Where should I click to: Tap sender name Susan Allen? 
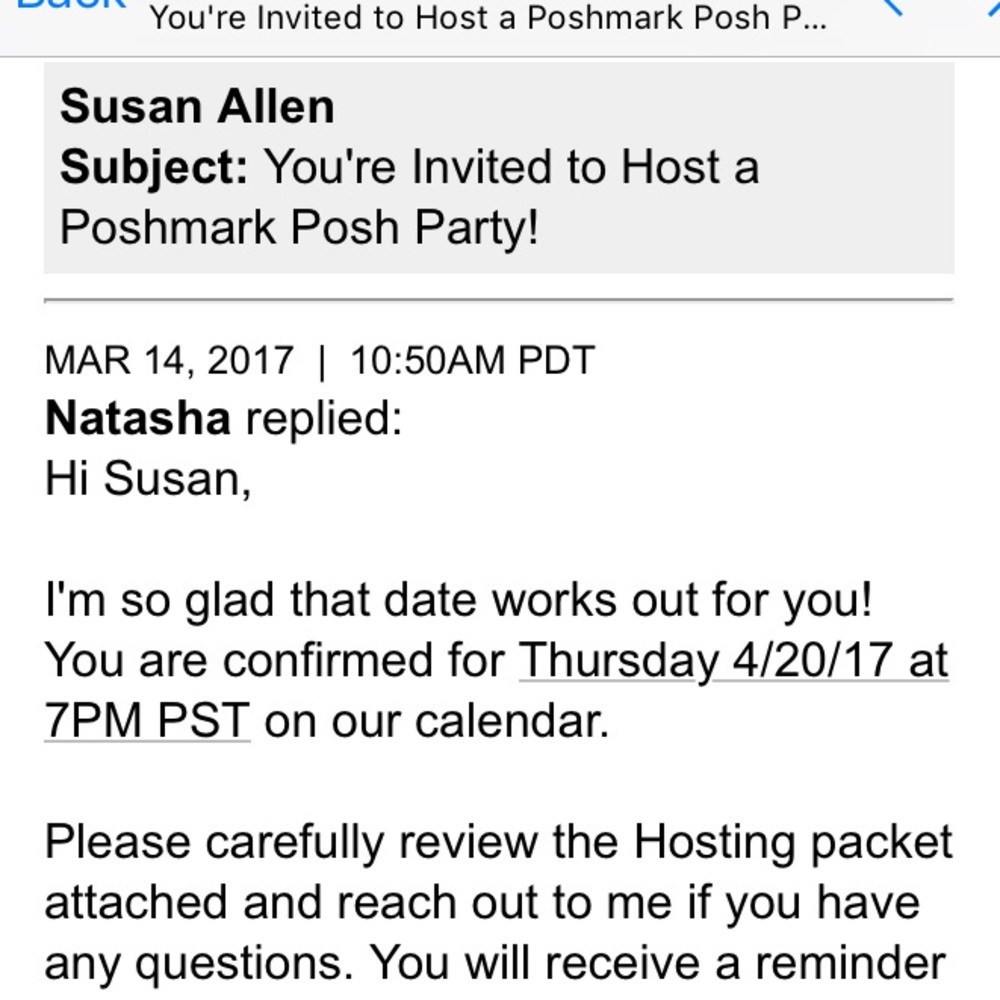[x=197, y=107]
